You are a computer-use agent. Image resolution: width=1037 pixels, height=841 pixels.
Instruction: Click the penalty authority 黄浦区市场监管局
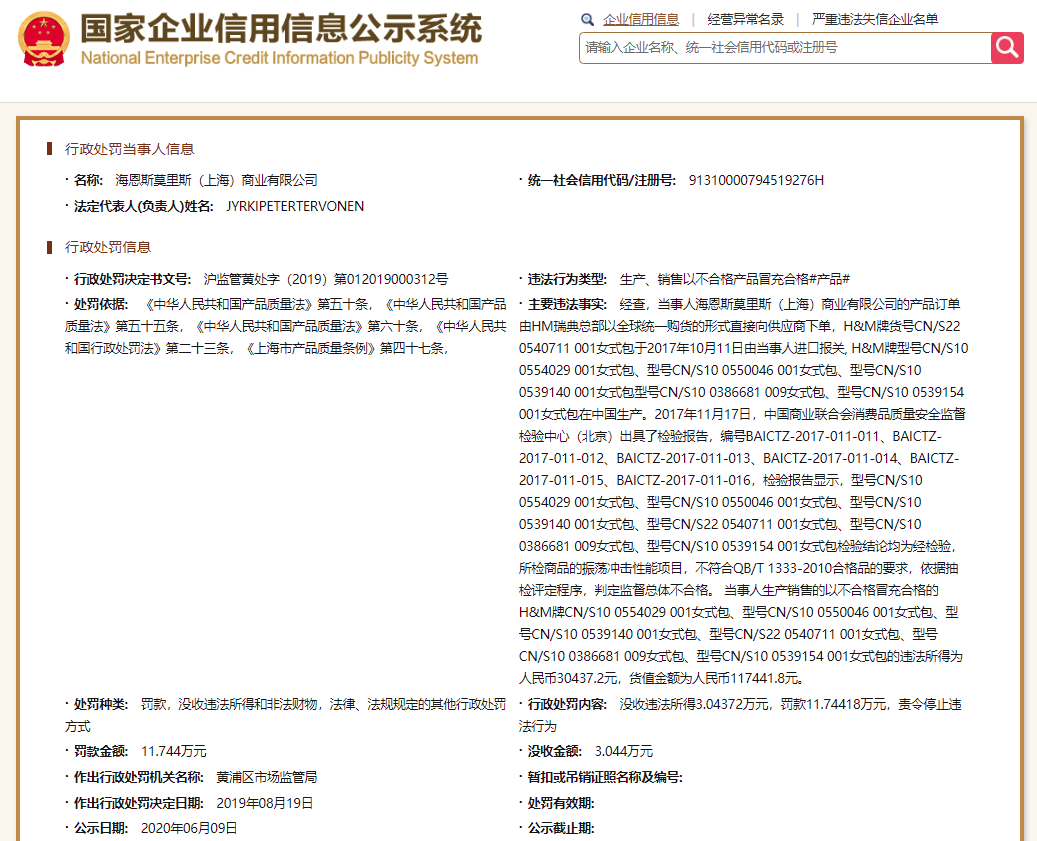(267, 777)
